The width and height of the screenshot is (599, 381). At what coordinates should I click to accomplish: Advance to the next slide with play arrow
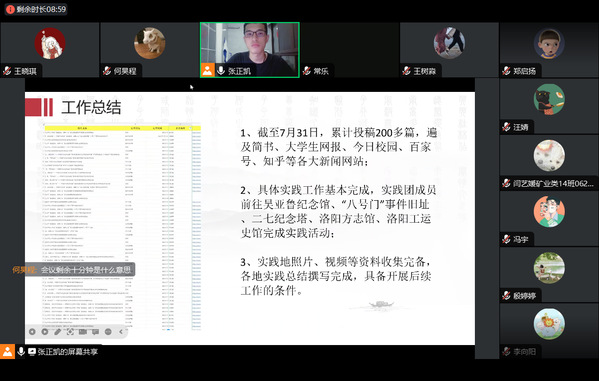[x=45, y=332]
